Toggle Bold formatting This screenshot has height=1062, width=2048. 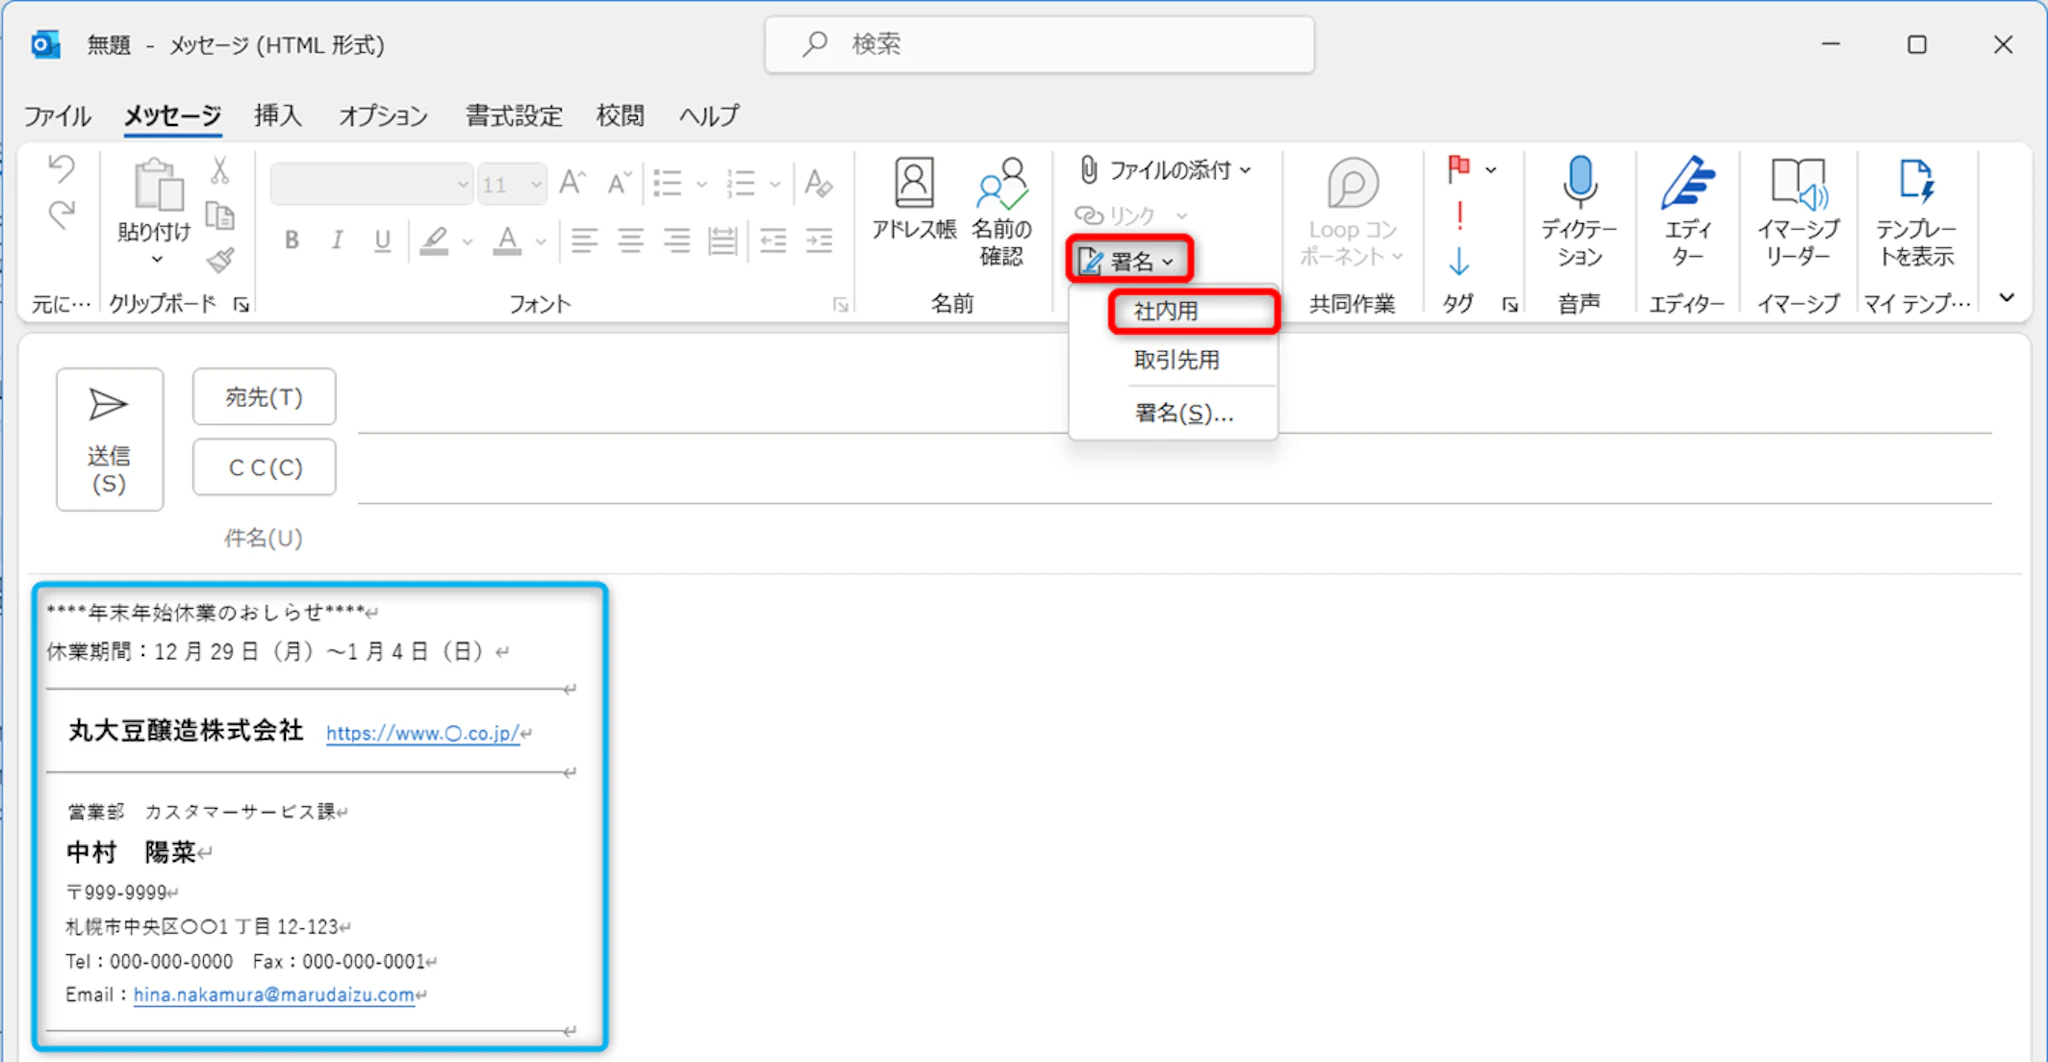click(x=292, y=240)
